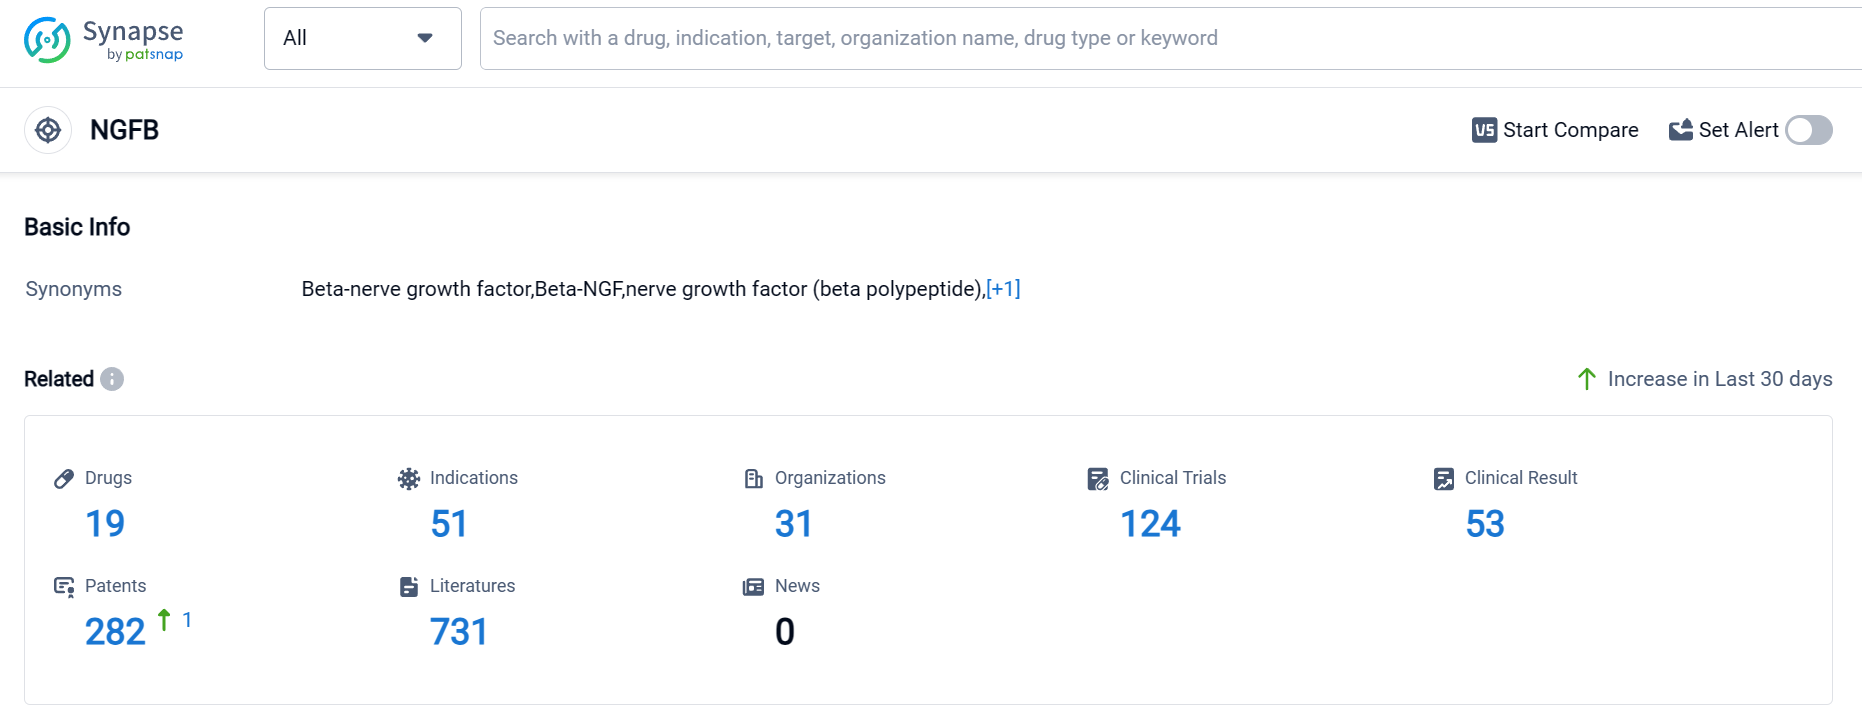Click the Start Compare VS icon
The height and width of the screenshot is (714, 1862).
pyautogui.click(x=1484, y=130)
